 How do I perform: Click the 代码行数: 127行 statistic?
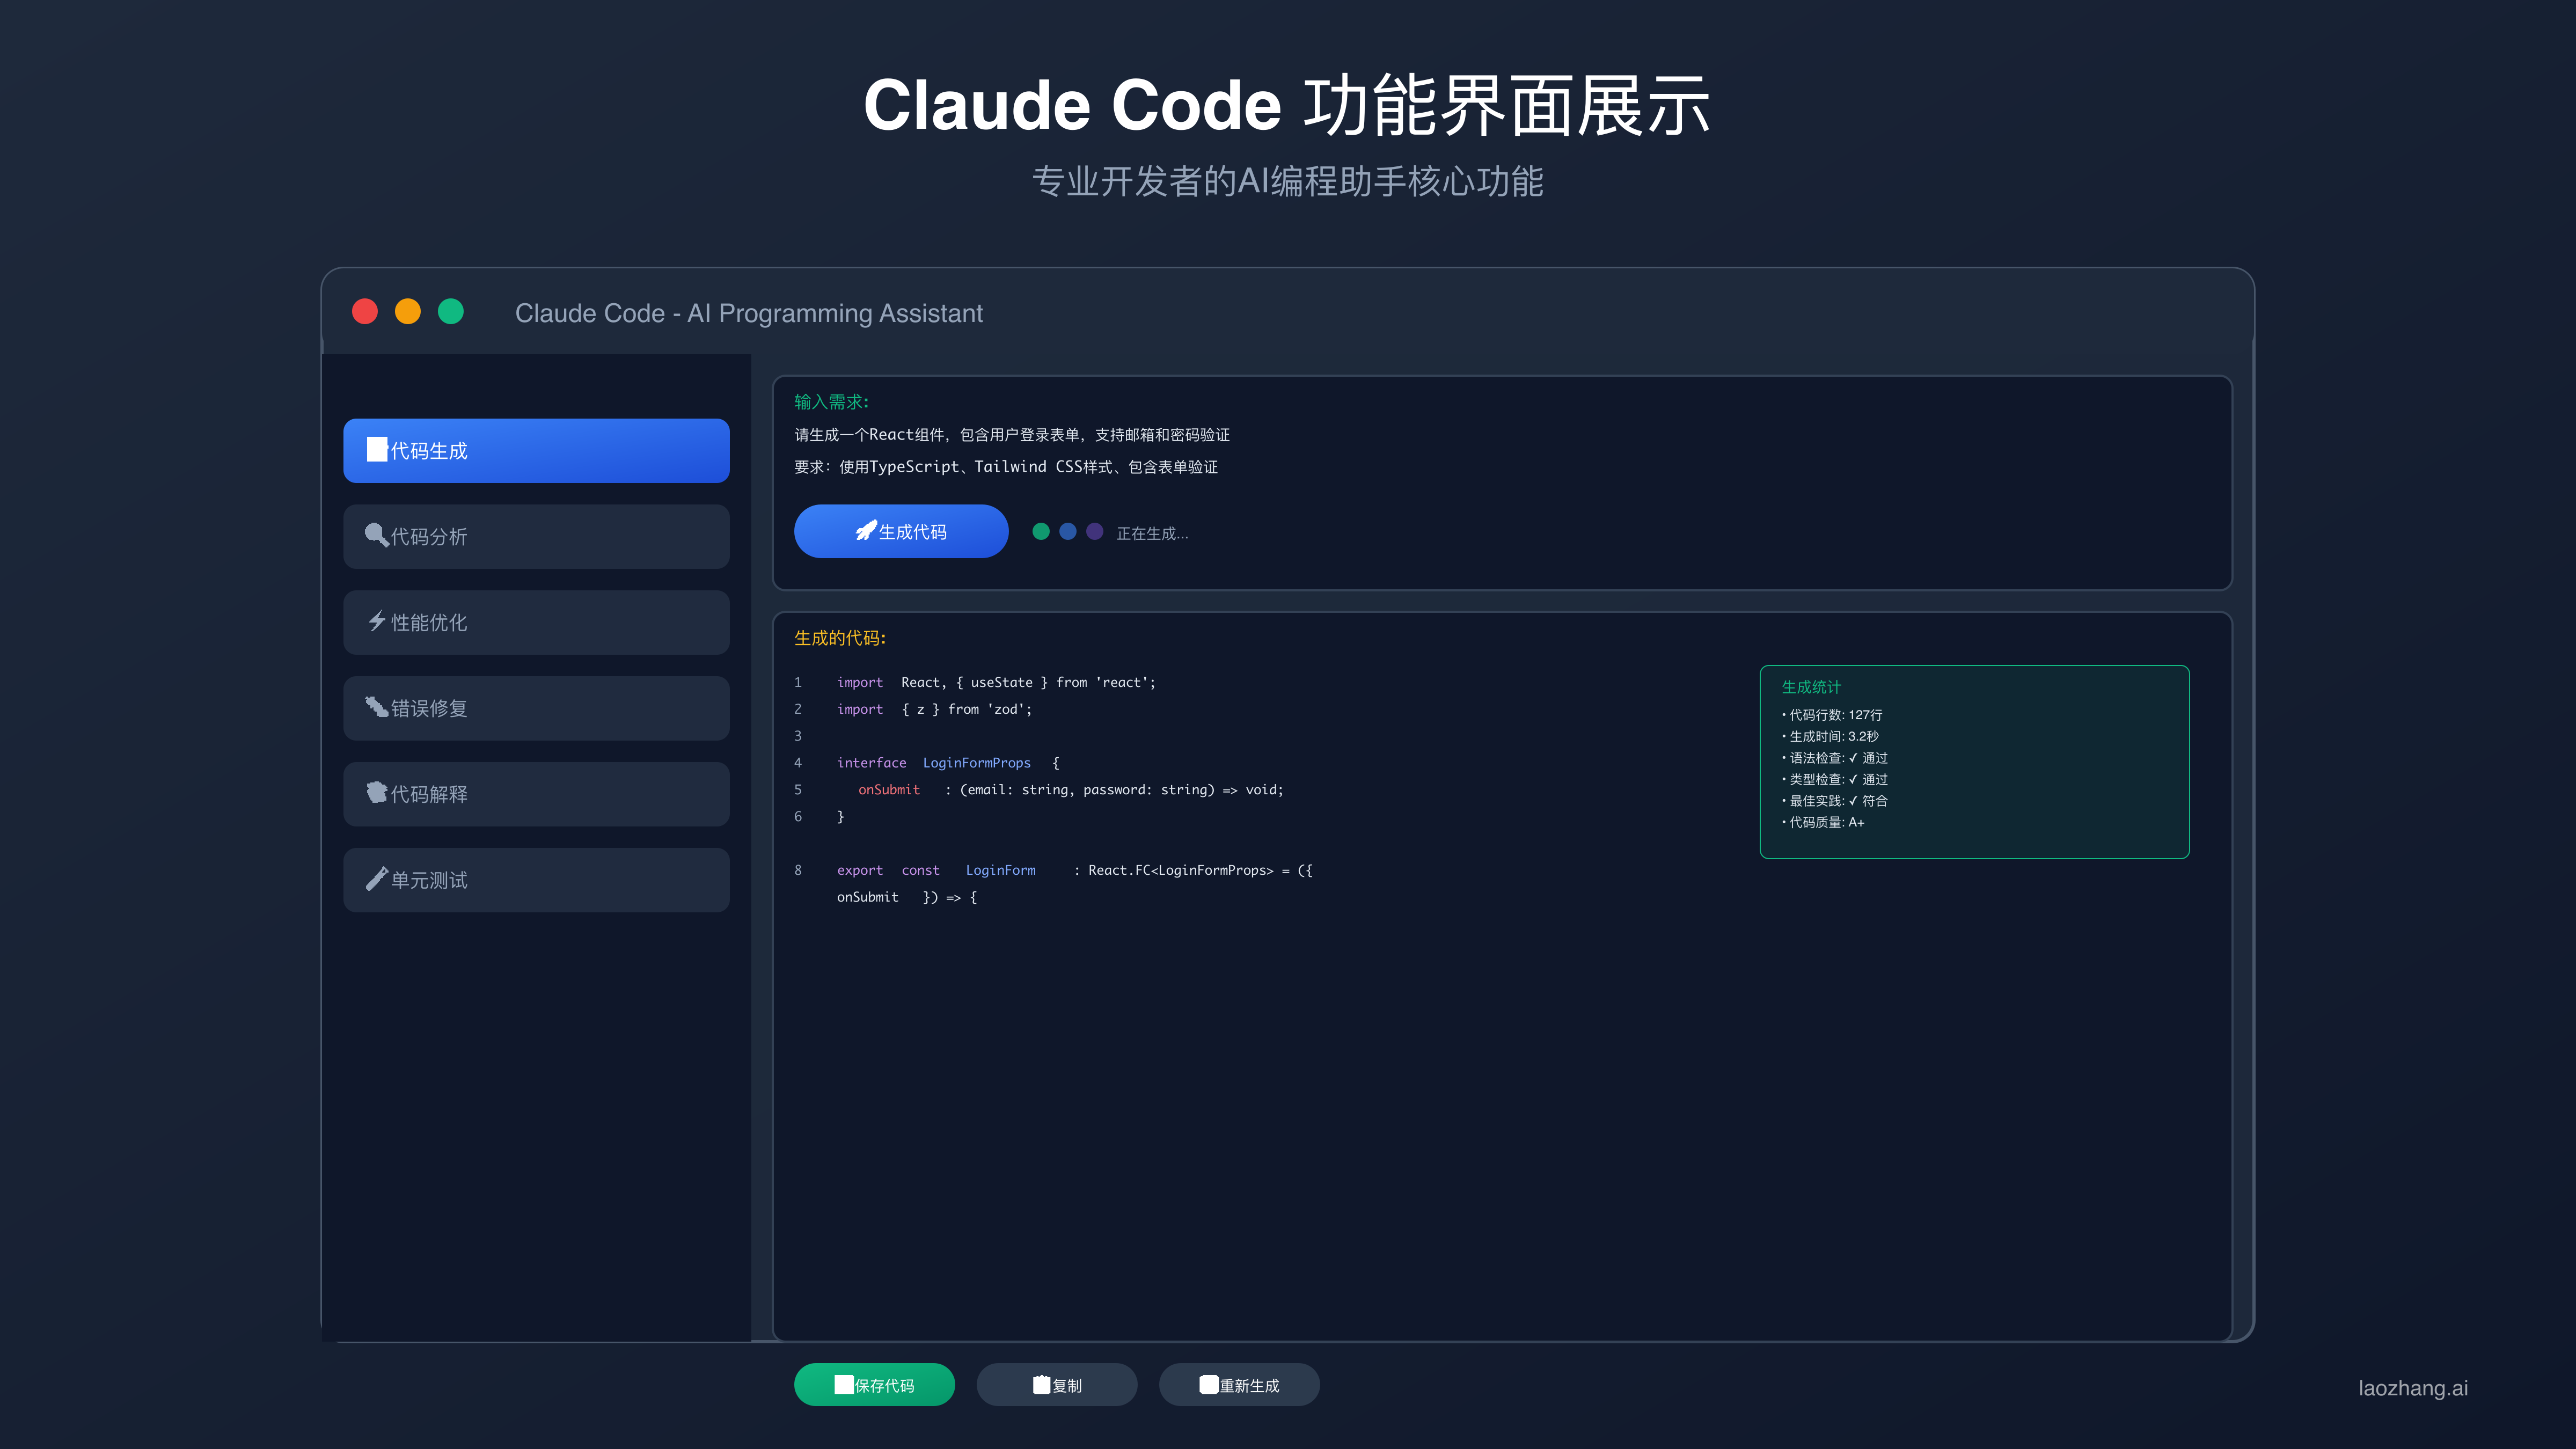click(x=1832, y=715)
